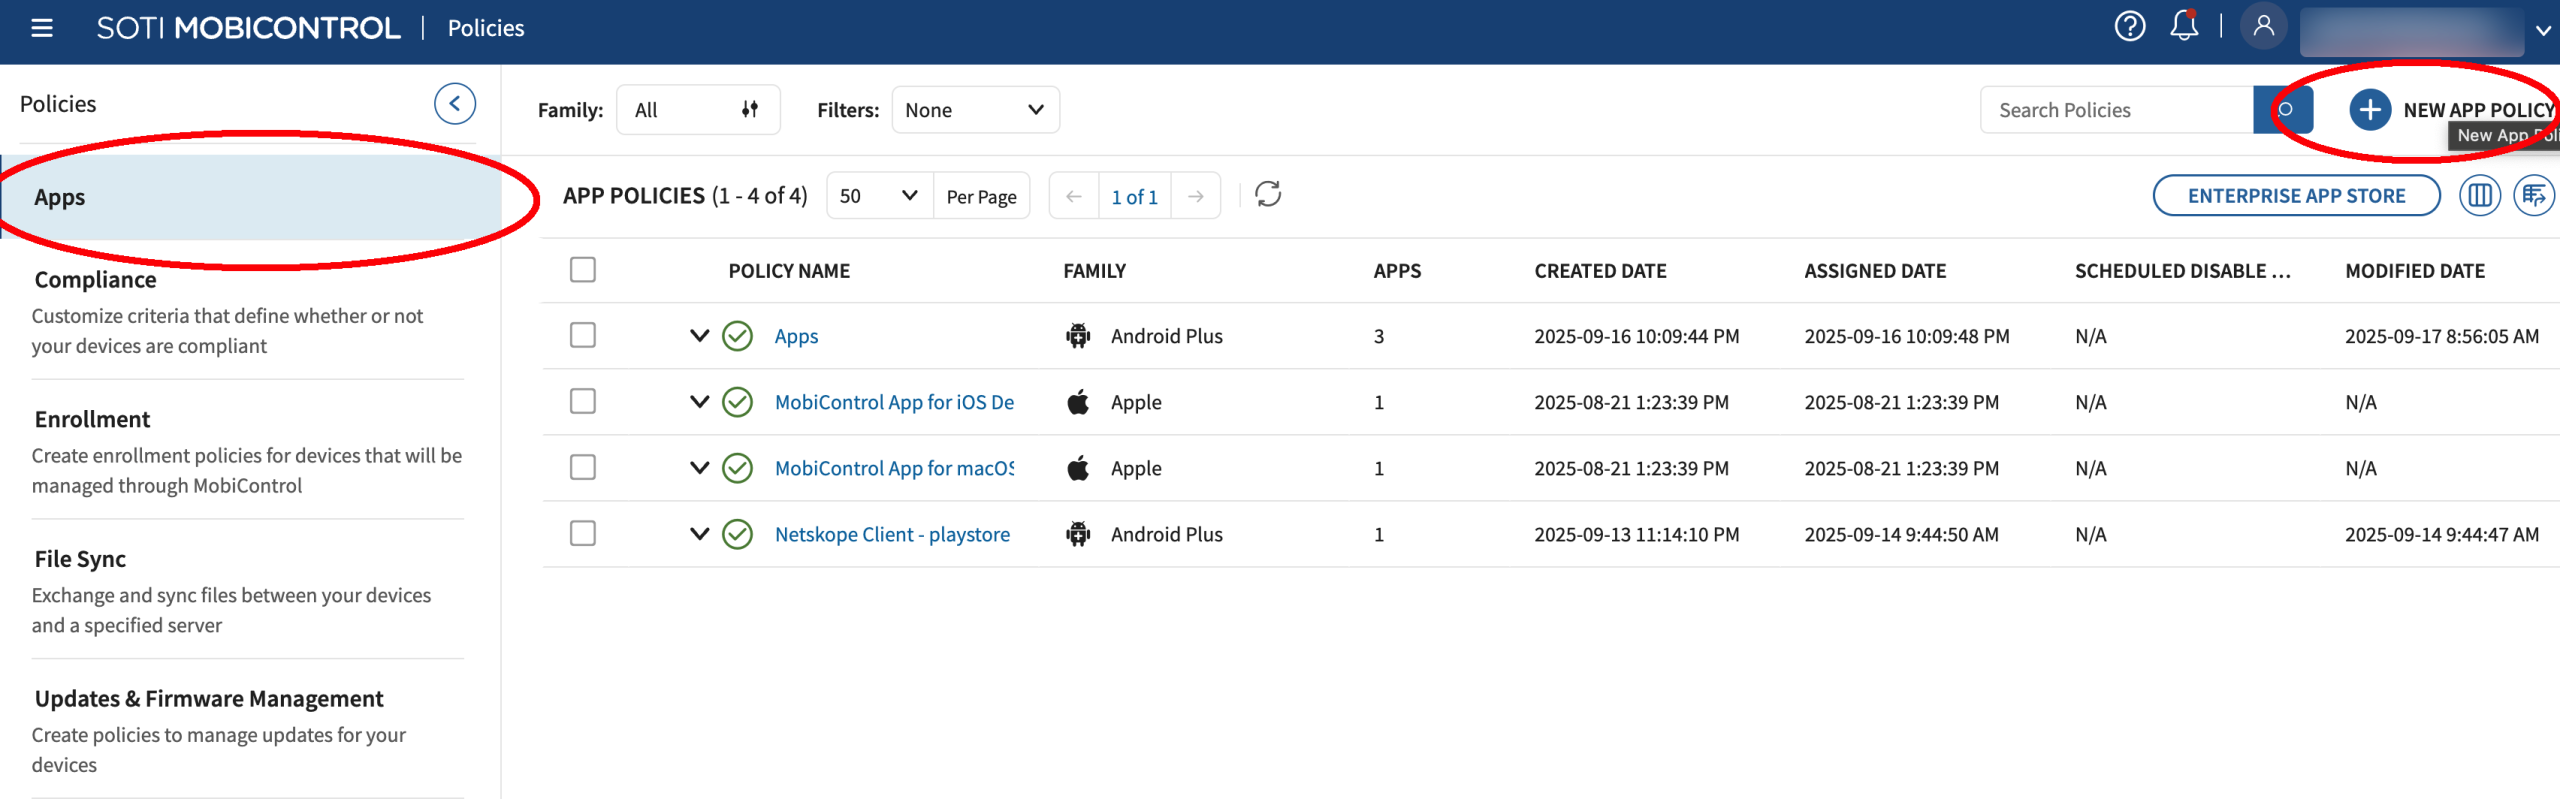Screen dimensions: 2560x799
Task: Sort by APPS column header
Action: (1397, 271)
